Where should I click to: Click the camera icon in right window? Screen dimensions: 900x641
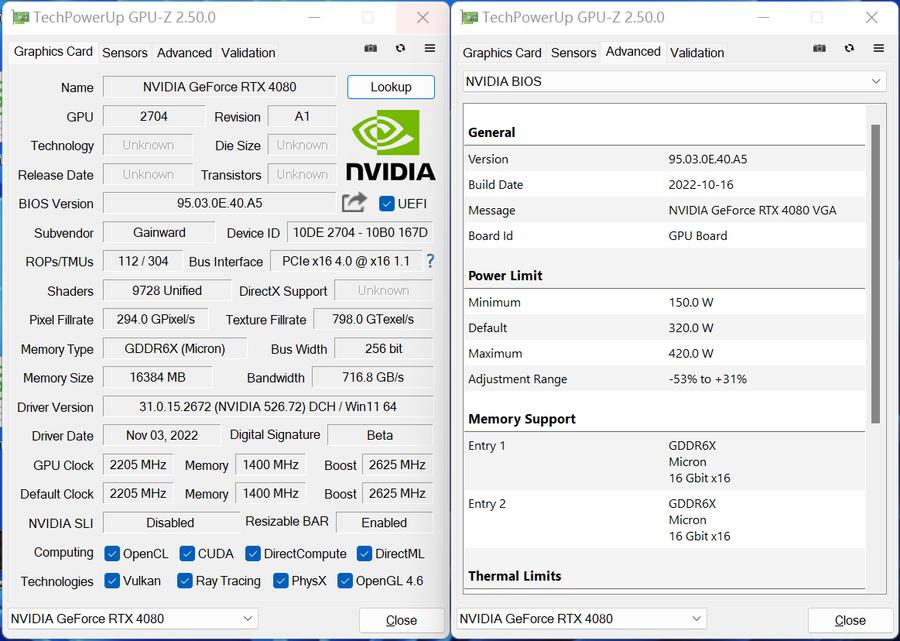point(820,48)
